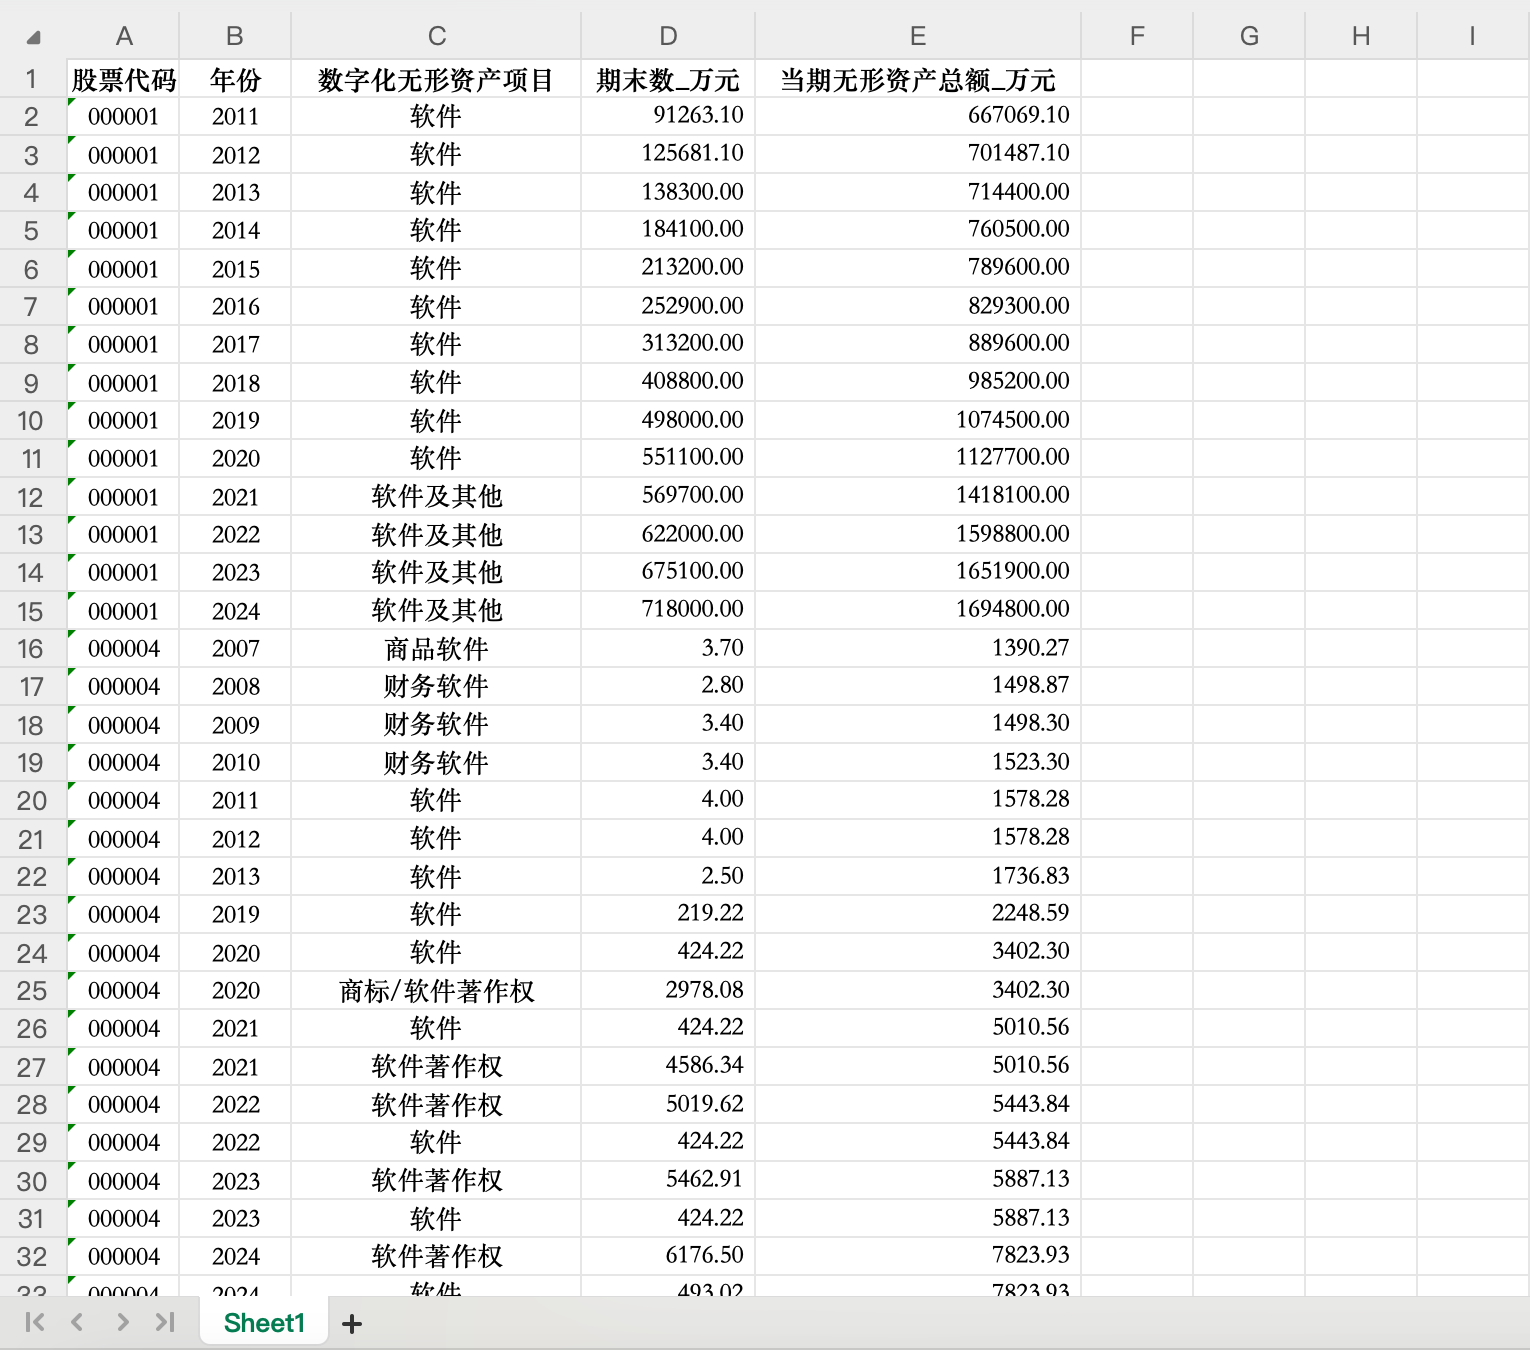Select column D header
Viewport: 1530px width, 1350px height.
click(x=668, y=36)
